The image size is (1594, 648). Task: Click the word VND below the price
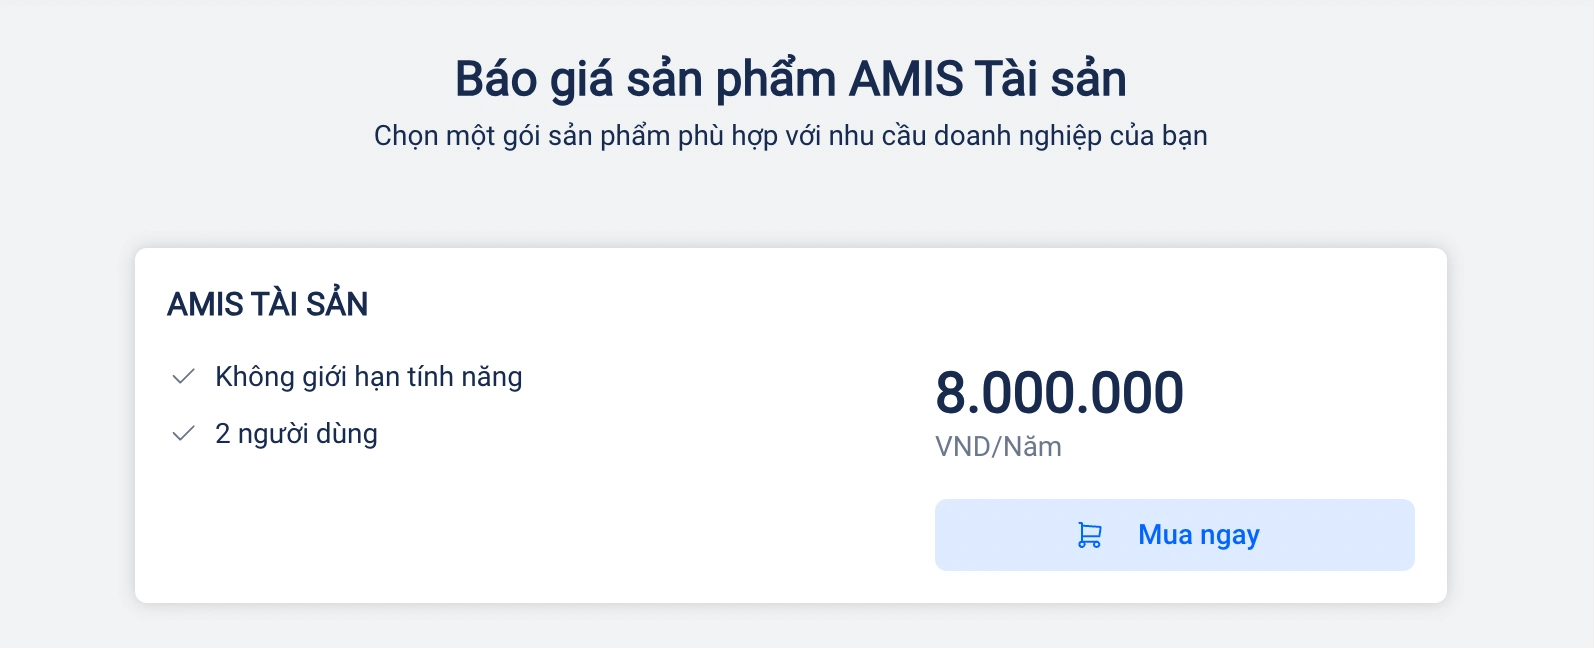pyautogui.click(x=963, y=446)
